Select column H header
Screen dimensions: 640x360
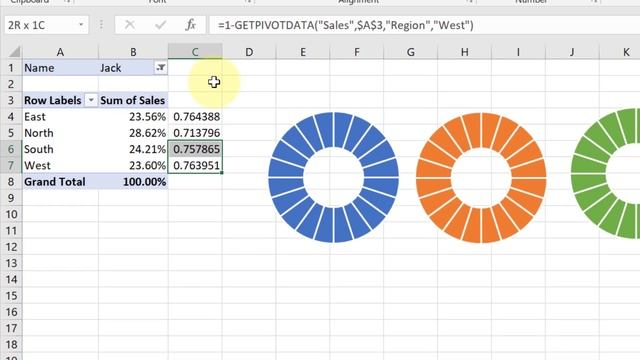pyautogui.click(x=464, y=52)
